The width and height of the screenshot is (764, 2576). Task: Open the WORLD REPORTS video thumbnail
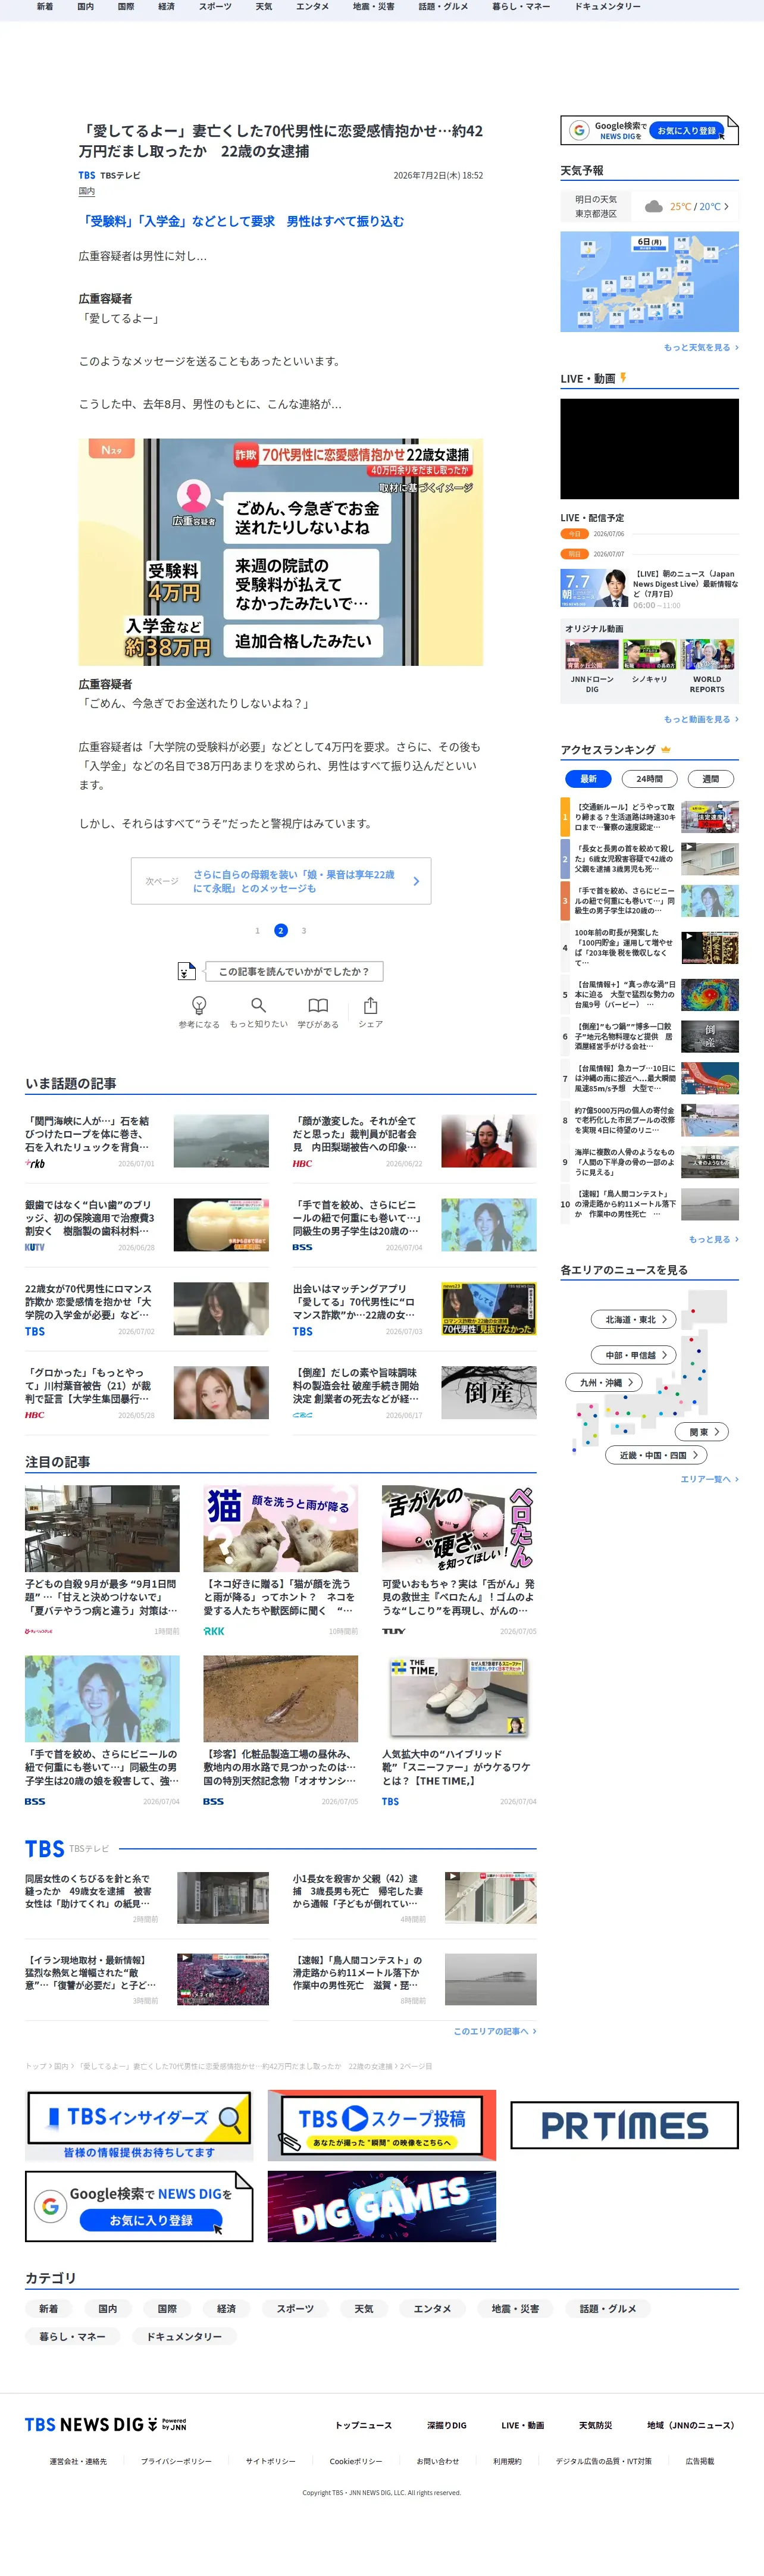(707, 654)
